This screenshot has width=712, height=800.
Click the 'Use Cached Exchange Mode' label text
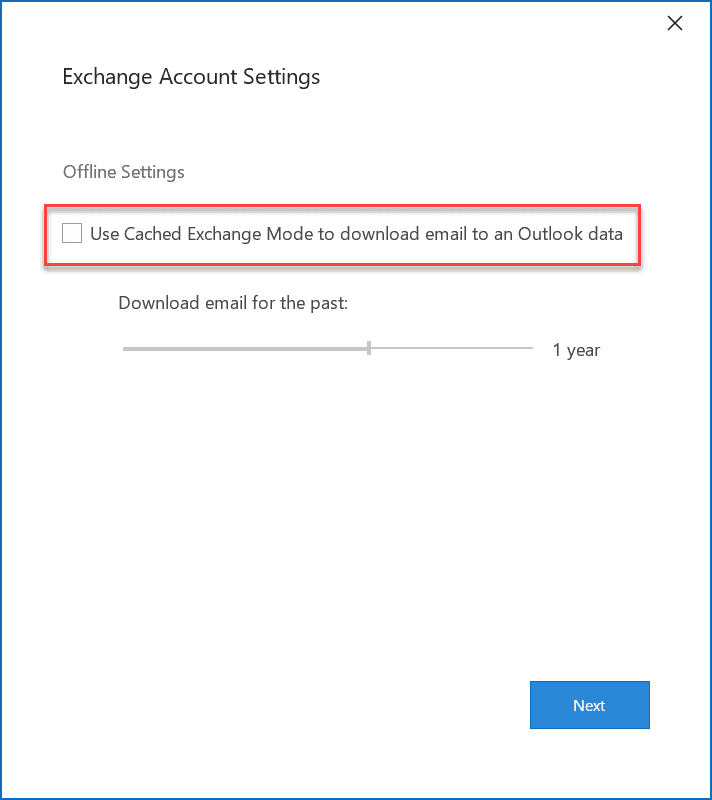356,234
